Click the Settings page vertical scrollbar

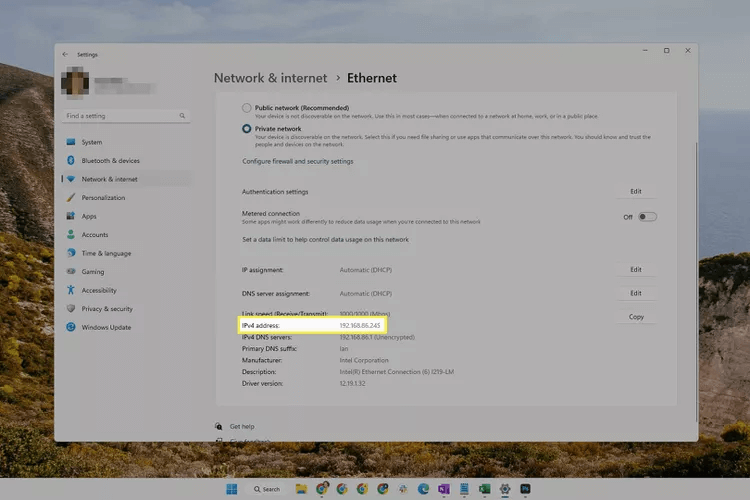696,282
